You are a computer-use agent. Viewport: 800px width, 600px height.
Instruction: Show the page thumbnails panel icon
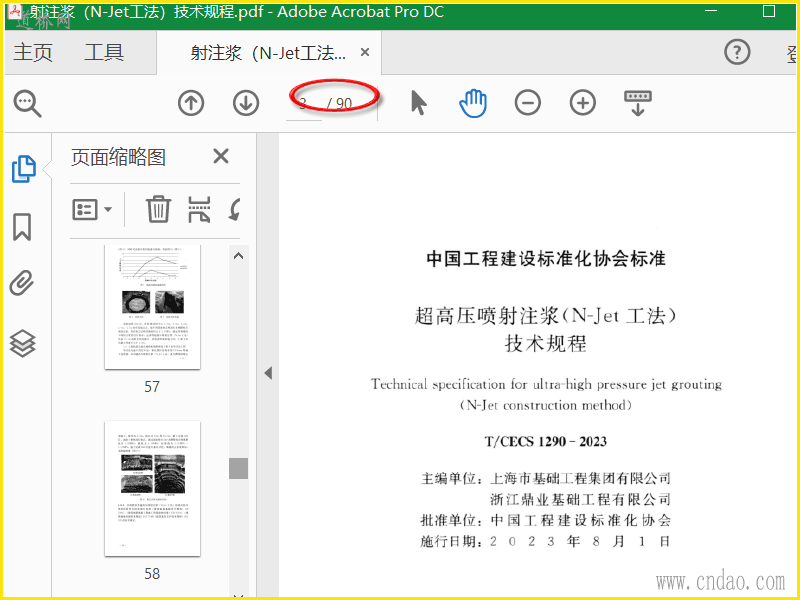(x=23, y=169)
